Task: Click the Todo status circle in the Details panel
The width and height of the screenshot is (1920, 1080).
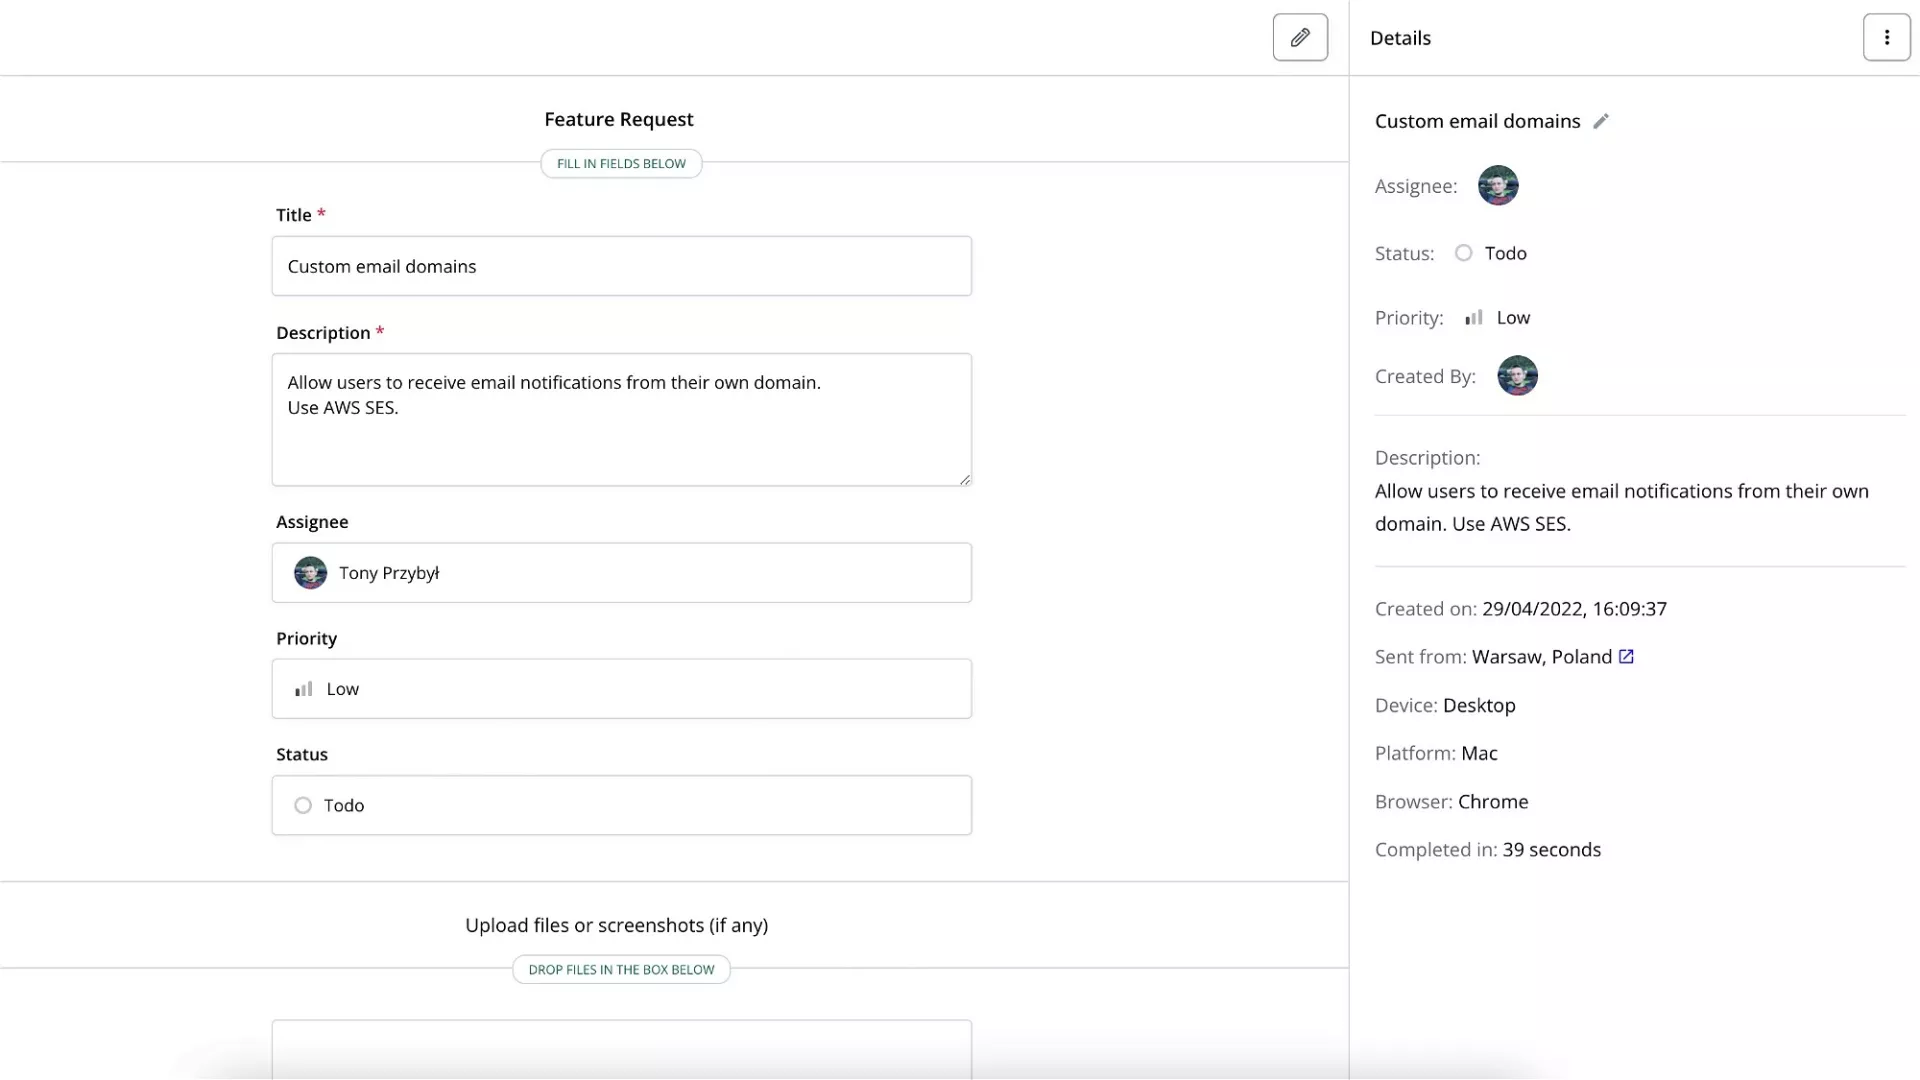Action: (x=1463, y=253)
